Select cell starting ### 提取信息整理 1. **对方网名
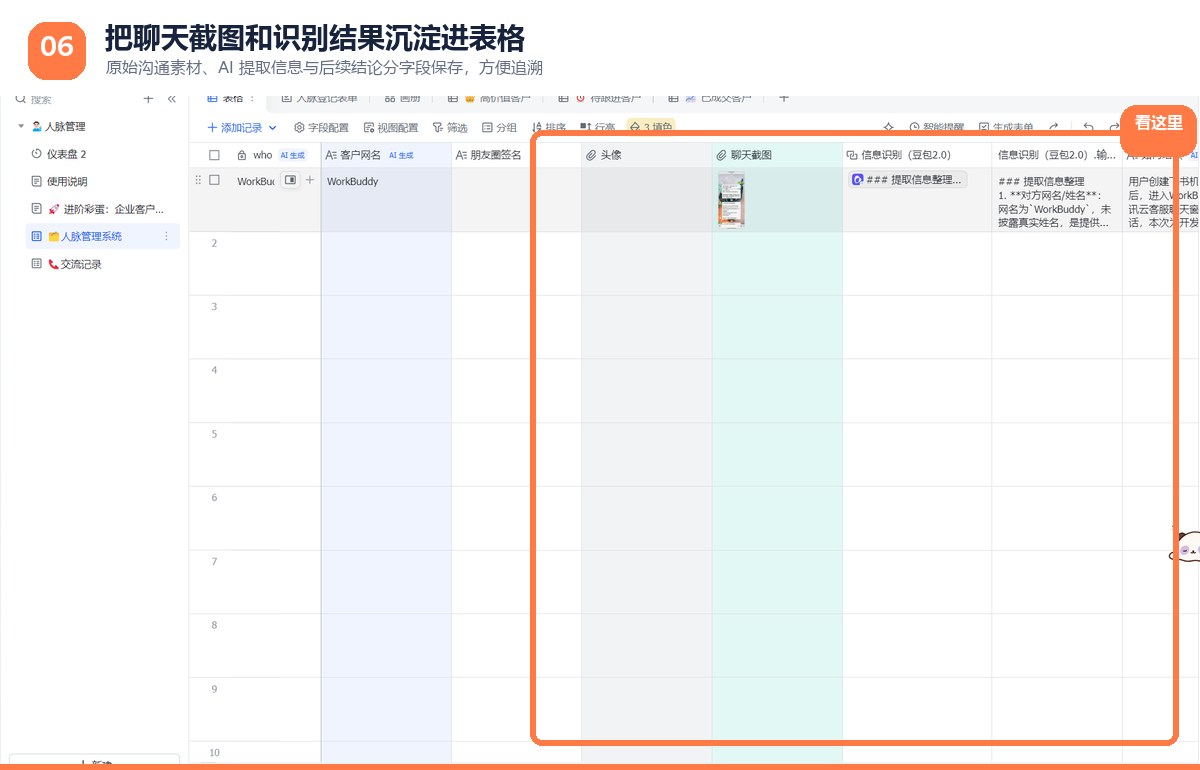The height and width of the screenshot is (770, 1200). pyautogui.click(x=1057, y=199)
